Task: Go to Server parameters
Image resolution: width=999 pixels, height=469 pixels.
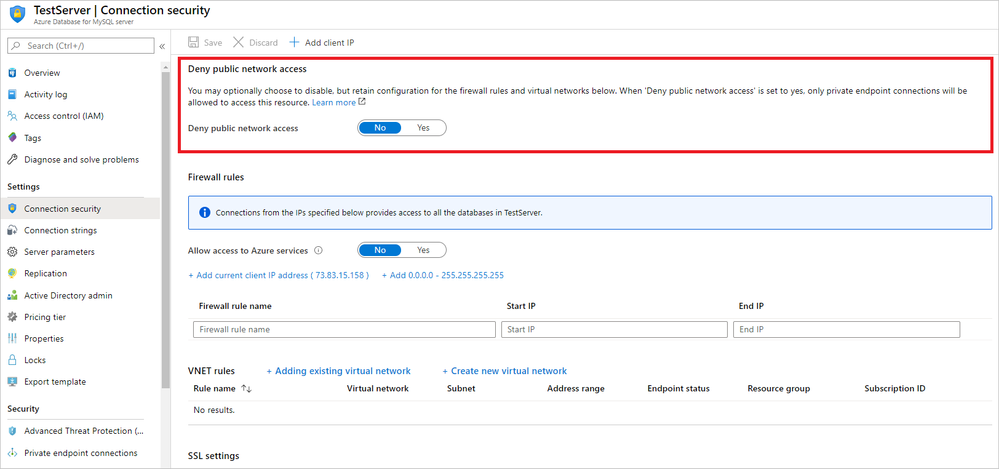Action: (x=59, y=252)
